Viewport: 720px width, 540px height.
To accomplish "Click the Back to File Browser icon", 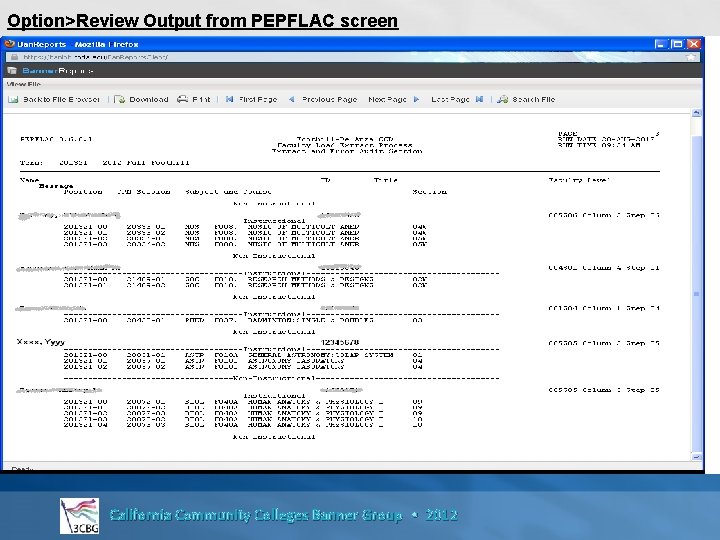I will click(x=13, y=99).
